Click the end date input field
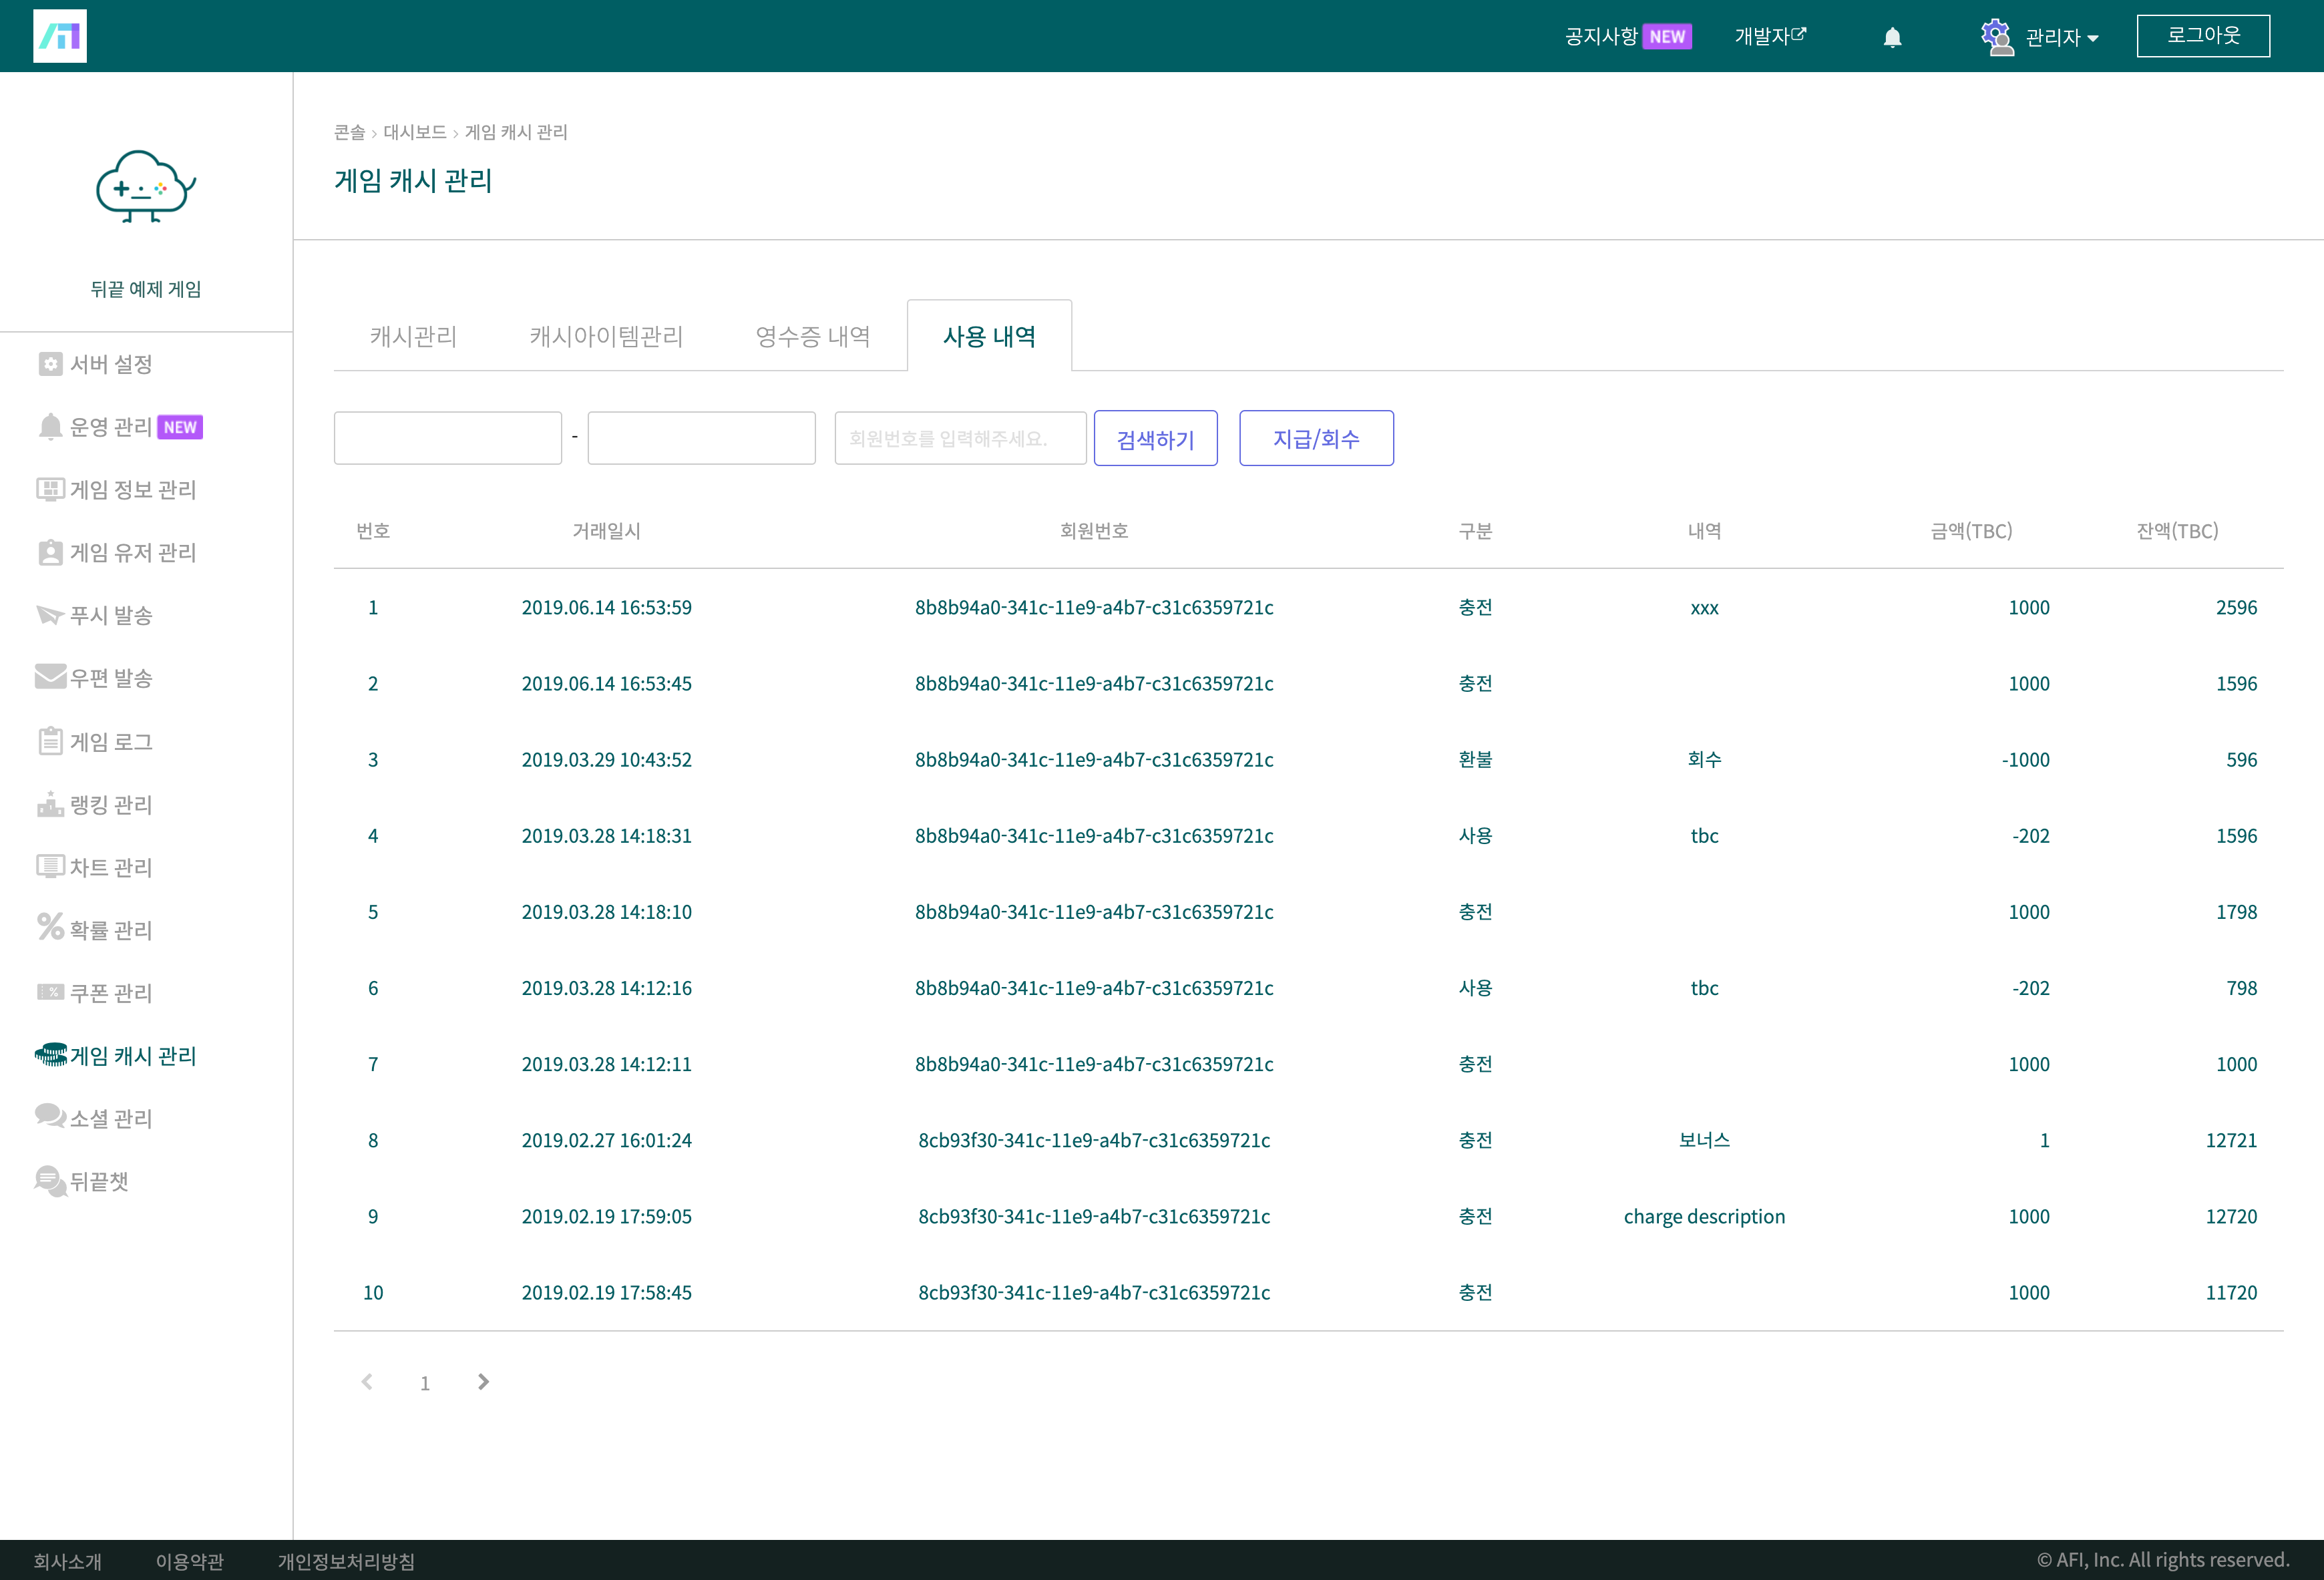 (702, 438)
